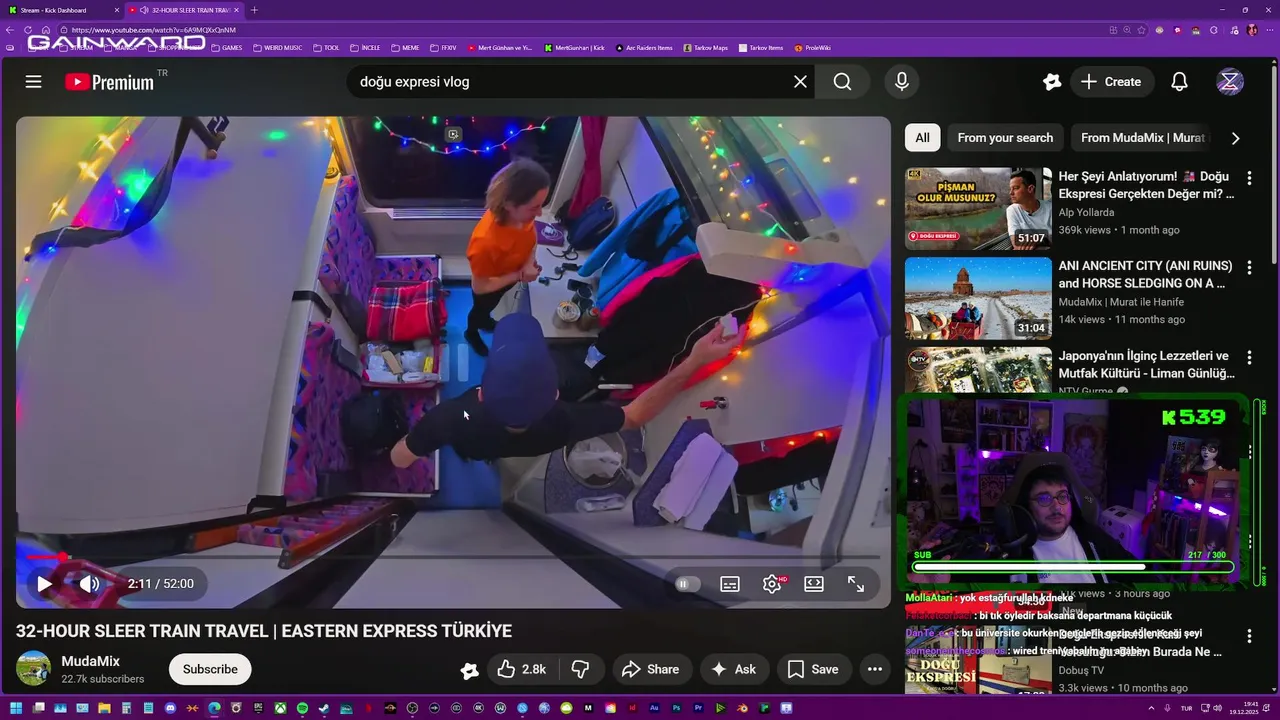Image resolution: width=1280 pixels, height=720 pixels.
Task: Open a new browser tab
Action: 254,10
